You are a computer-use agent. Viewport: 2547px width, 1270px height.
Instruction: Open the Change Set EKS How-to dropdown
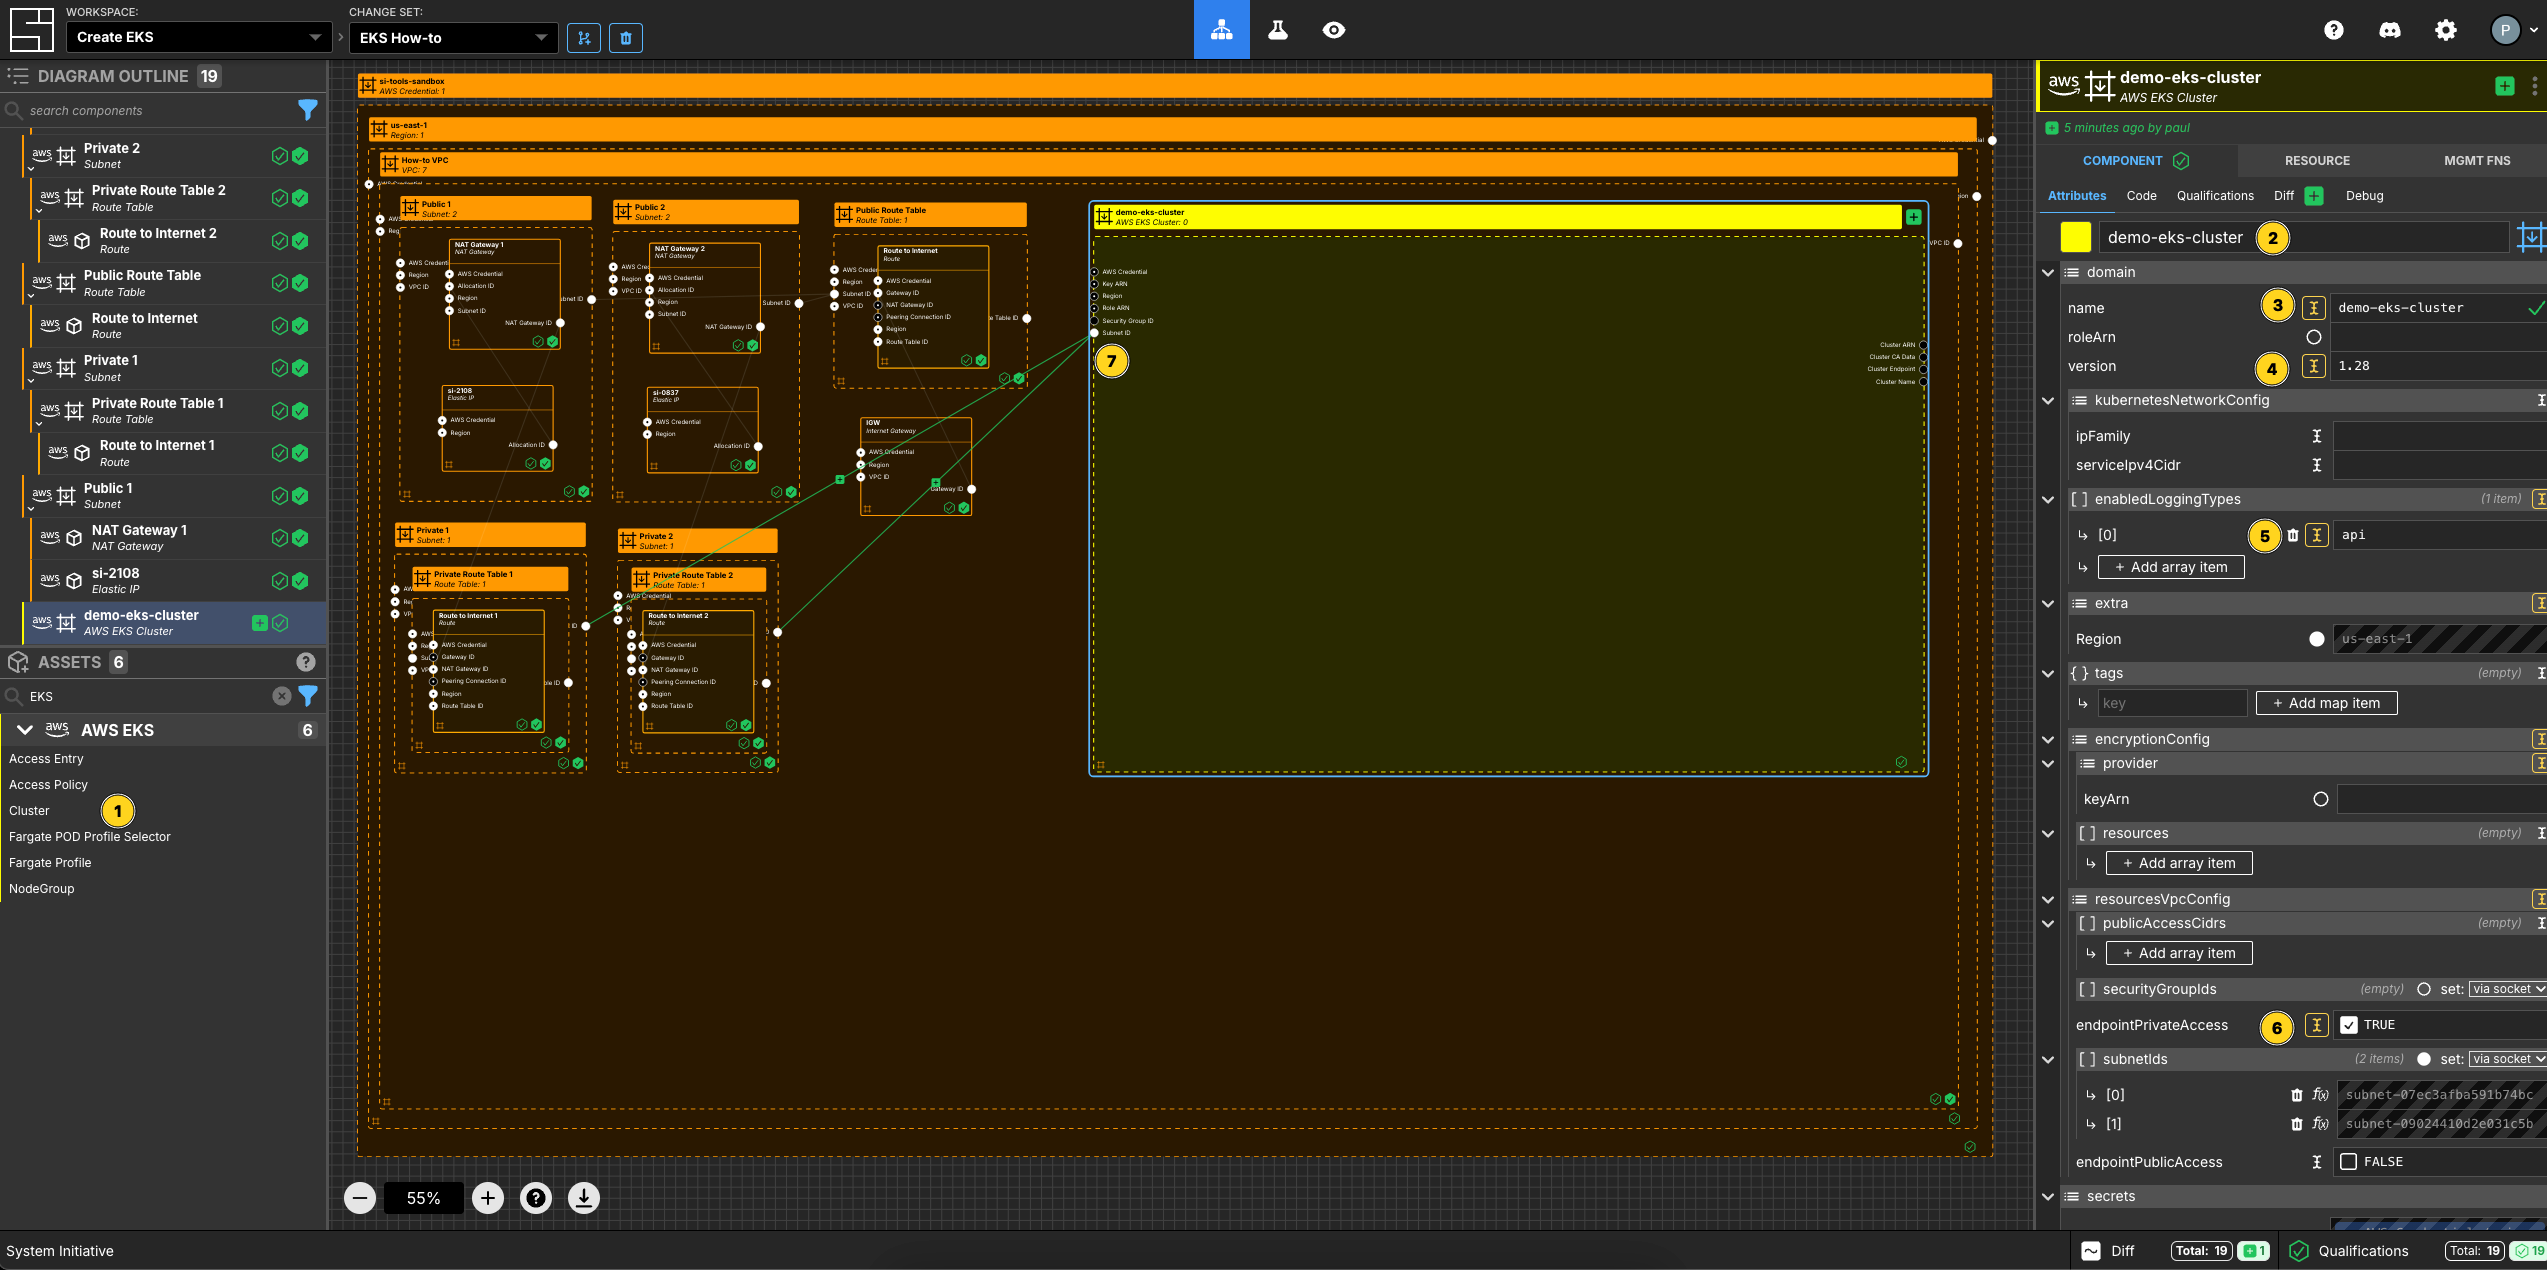pyautogui.click(x=453, y=38)
